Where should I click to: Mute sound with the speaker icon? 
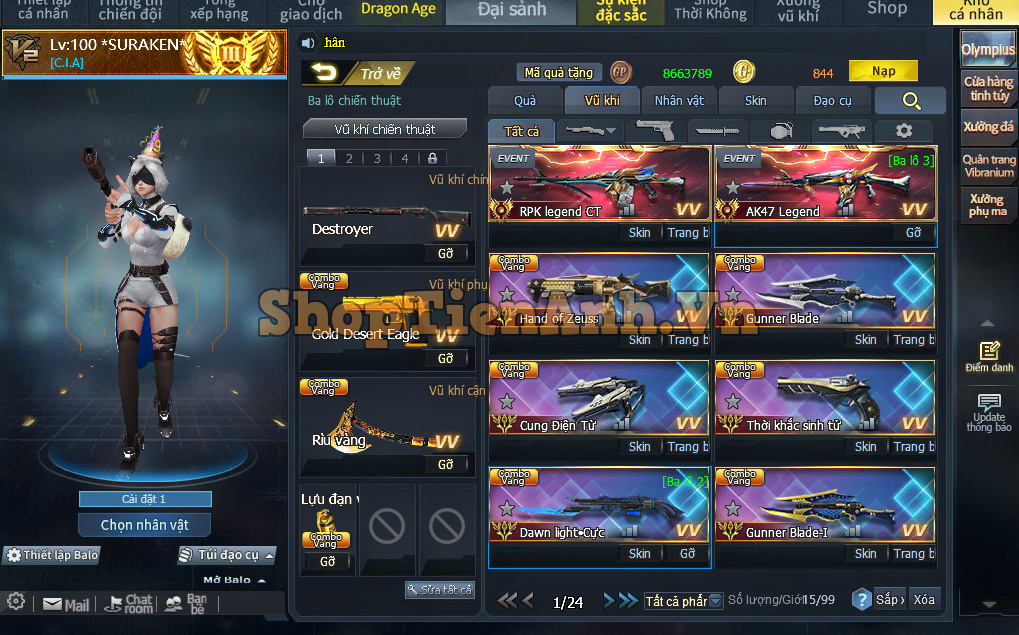(307, 43)
